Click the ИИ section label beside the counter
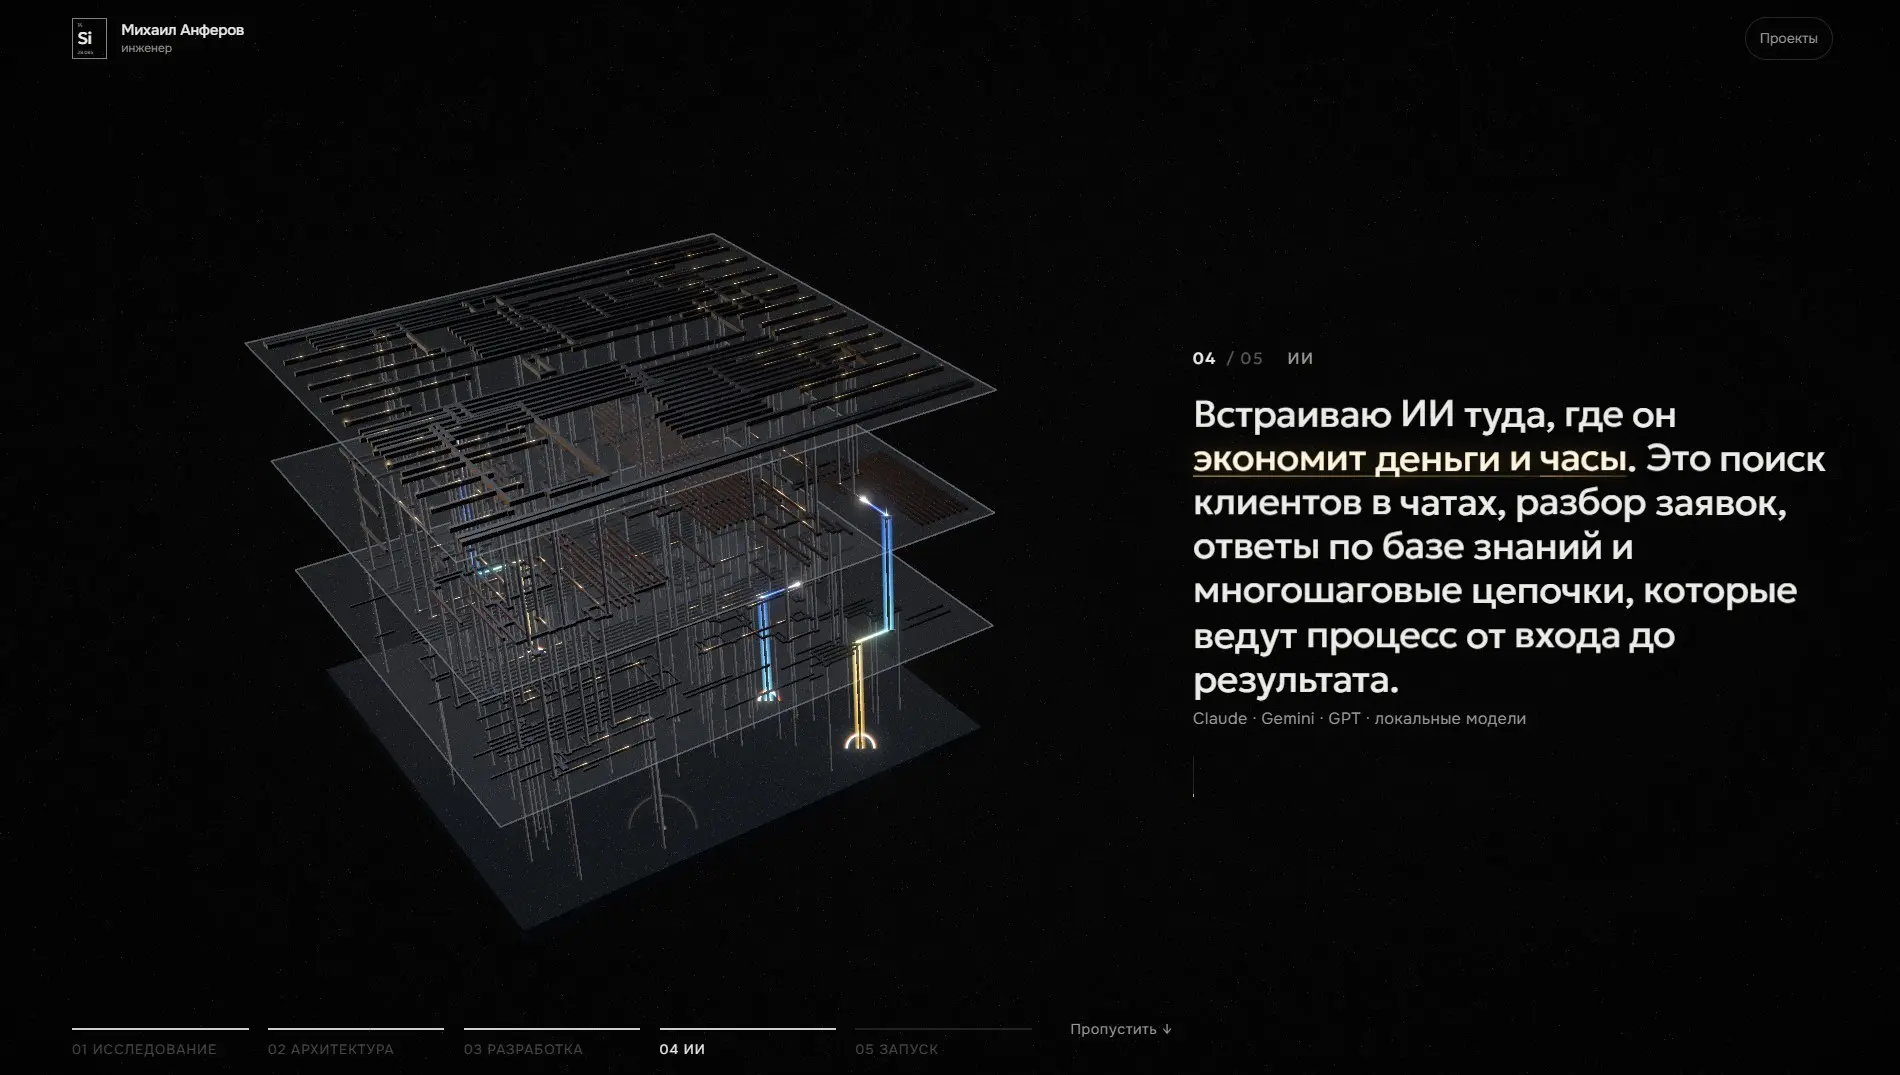 1300,358
